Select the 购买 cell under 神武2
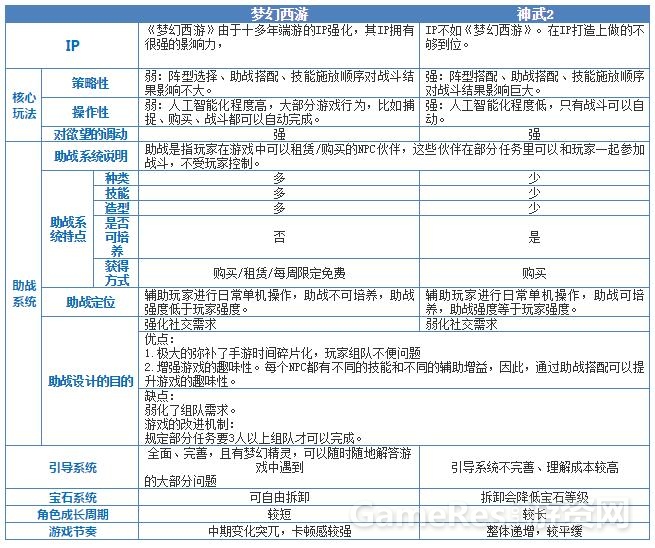Image resolution: width=655 pixels, height=548 pixels. tap(534, 273)
